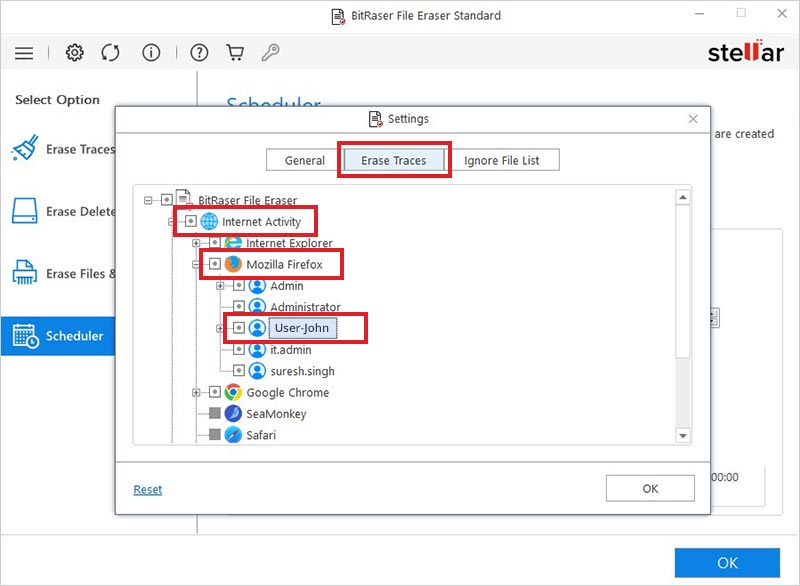Screen dimensions: 800x586
Task: Confirm Settings dialog with OK button
Action: click(650, 489)
